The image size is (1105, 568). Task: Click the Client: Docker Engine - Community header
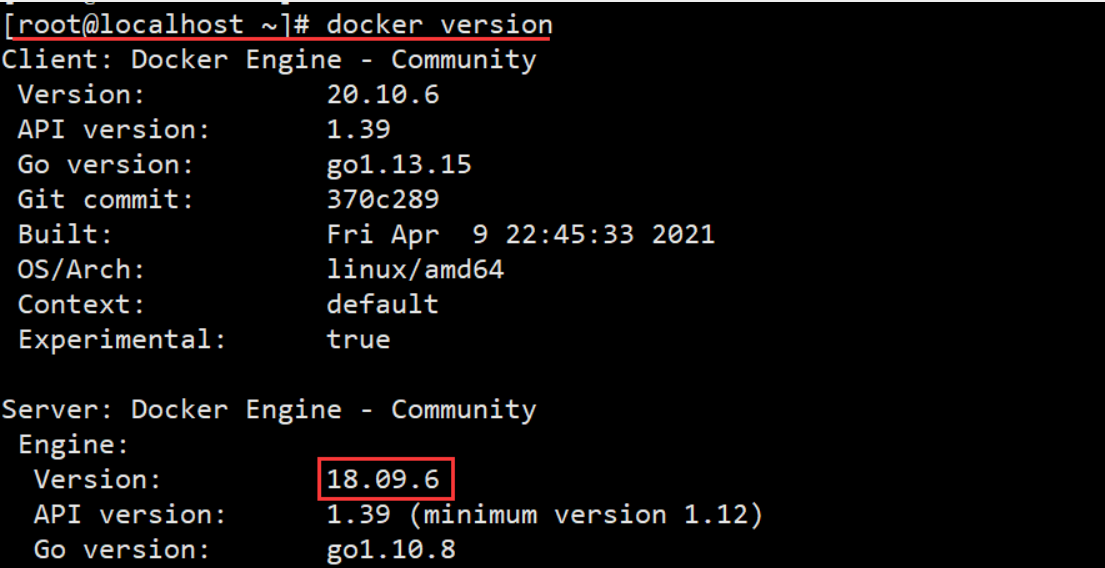[x=268, y=60]
